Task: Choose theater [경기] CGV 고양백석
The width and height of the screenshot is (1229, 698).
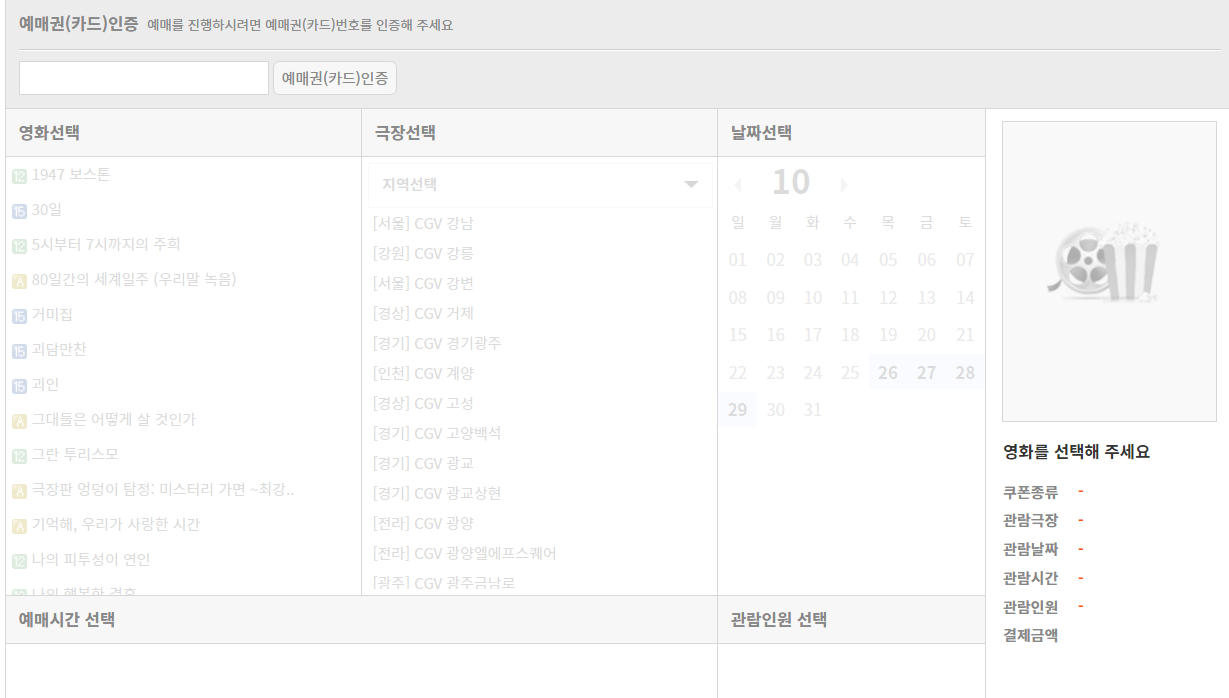Action: (x=437, y=433)
